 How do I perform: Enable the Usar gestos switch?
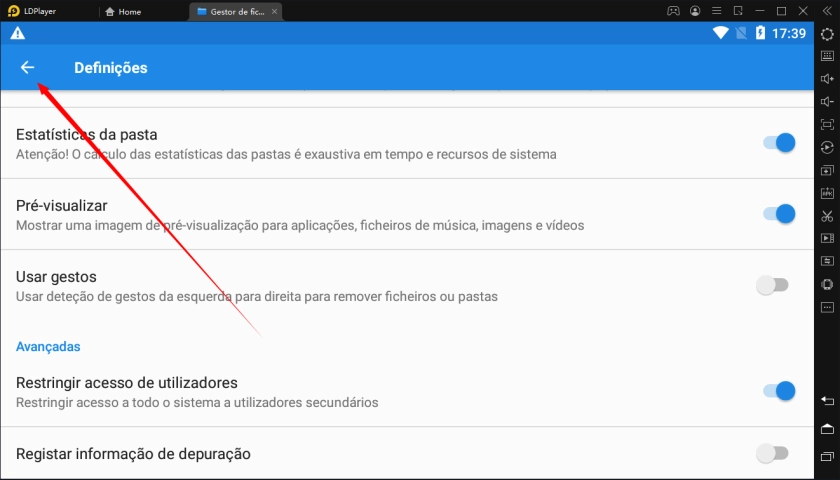(772, 285)
